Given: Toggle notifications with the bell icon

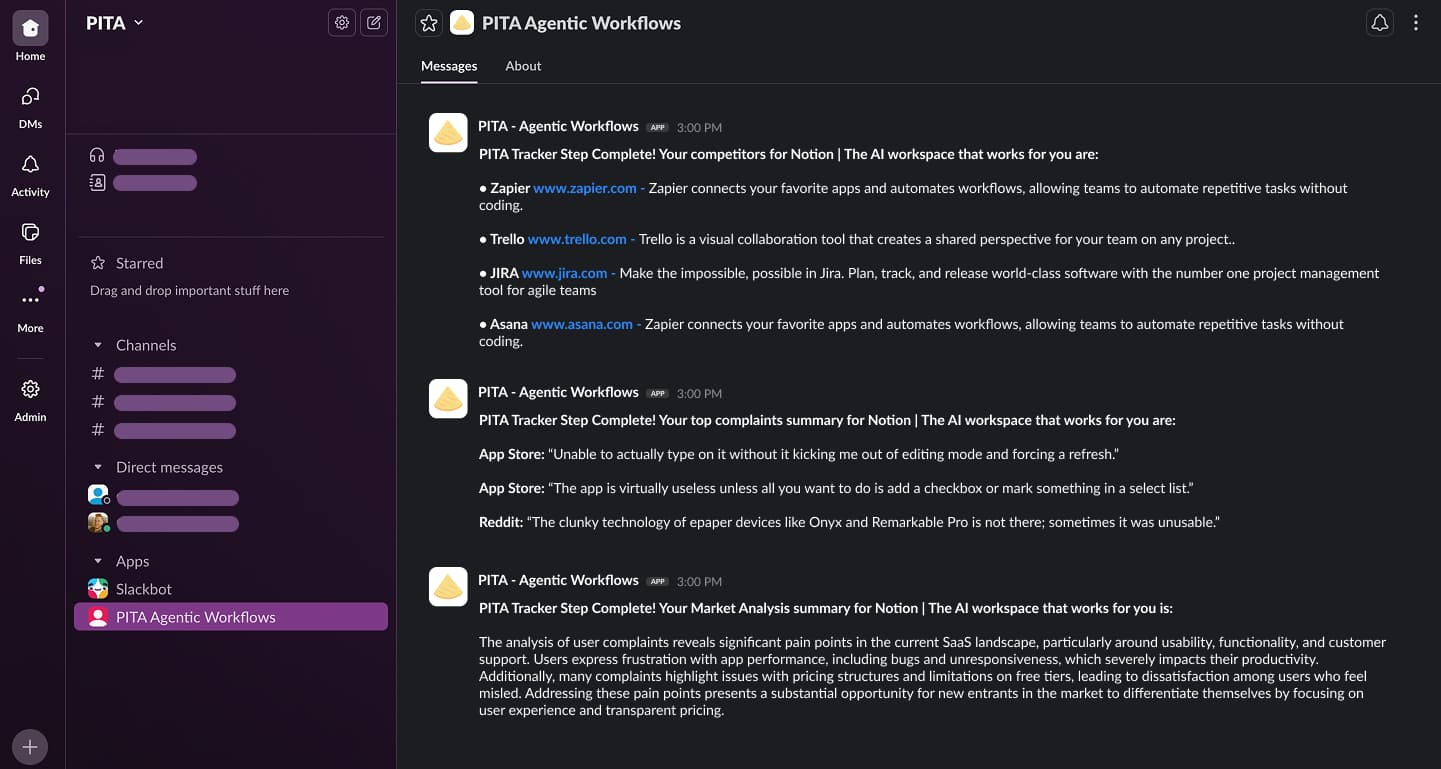Looking at the screenshot, I should coord(1380,22).
